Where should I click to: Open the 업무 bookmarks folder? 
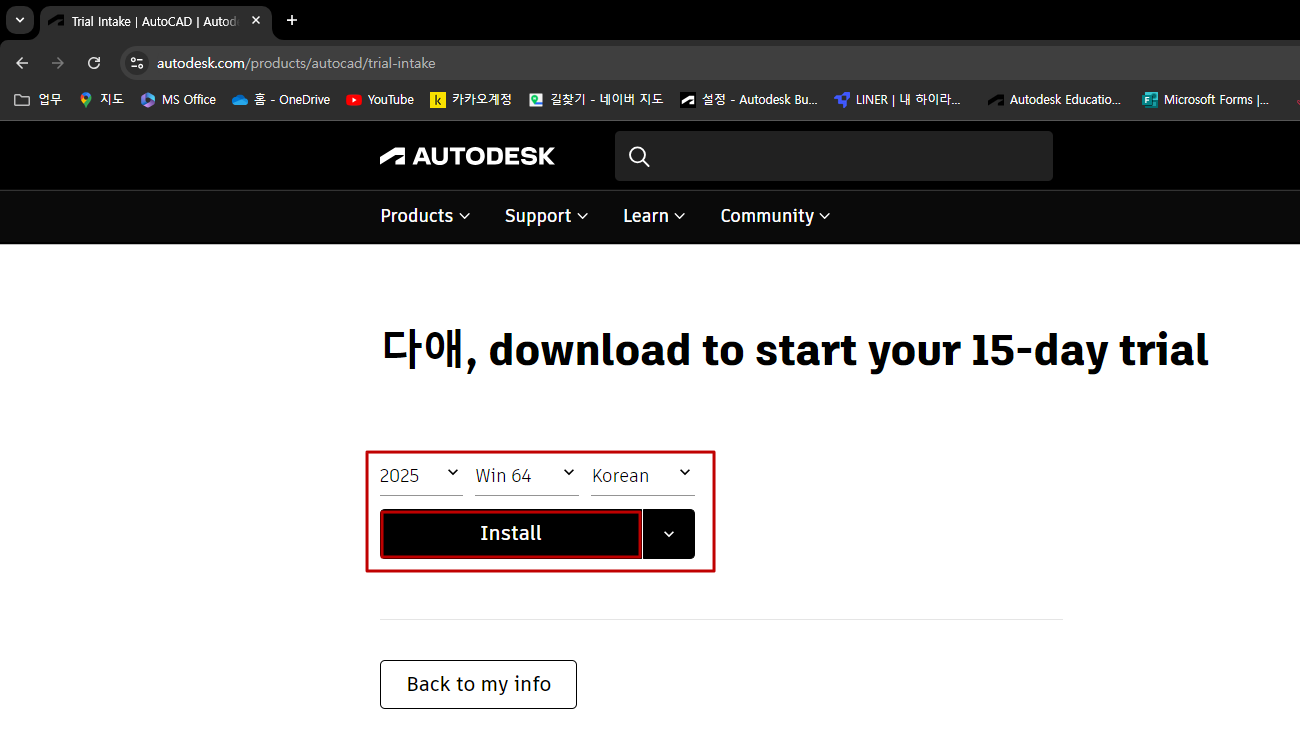pos(38,99)
